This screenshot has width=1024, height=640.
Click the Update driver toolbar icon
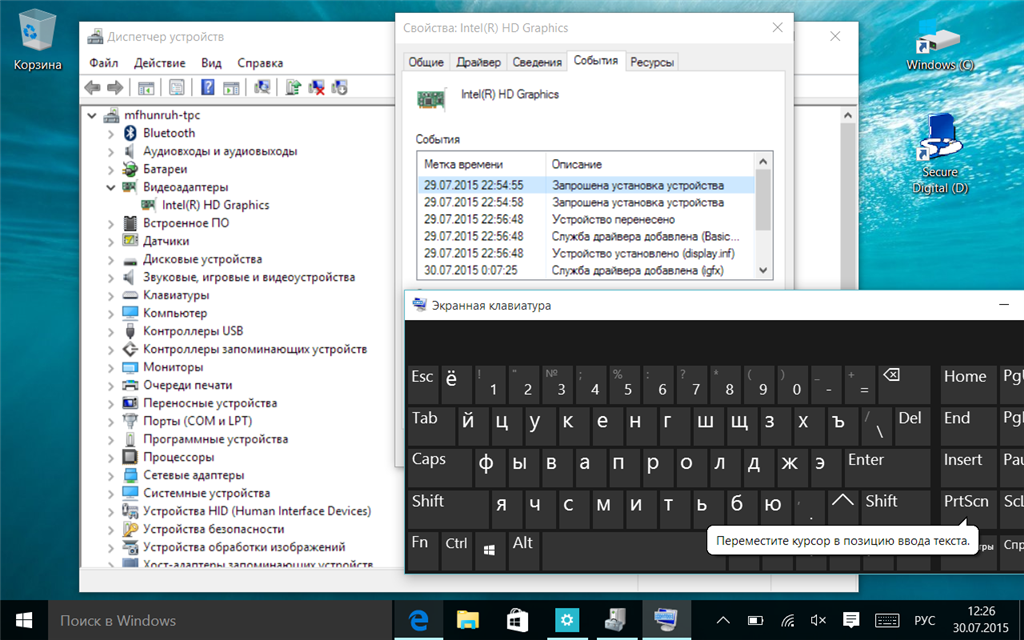(293, 87)
